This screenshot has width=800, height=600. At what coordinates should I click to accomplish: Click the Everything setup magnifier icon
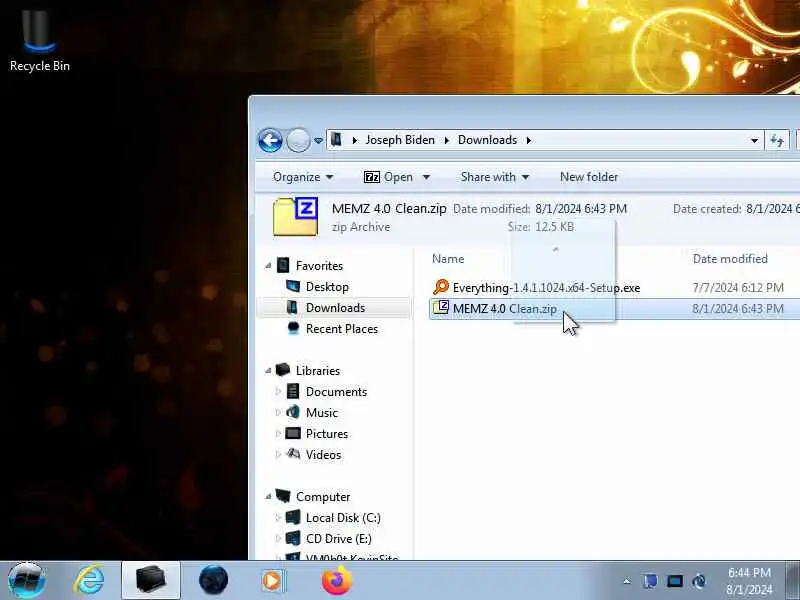(440, 287)
